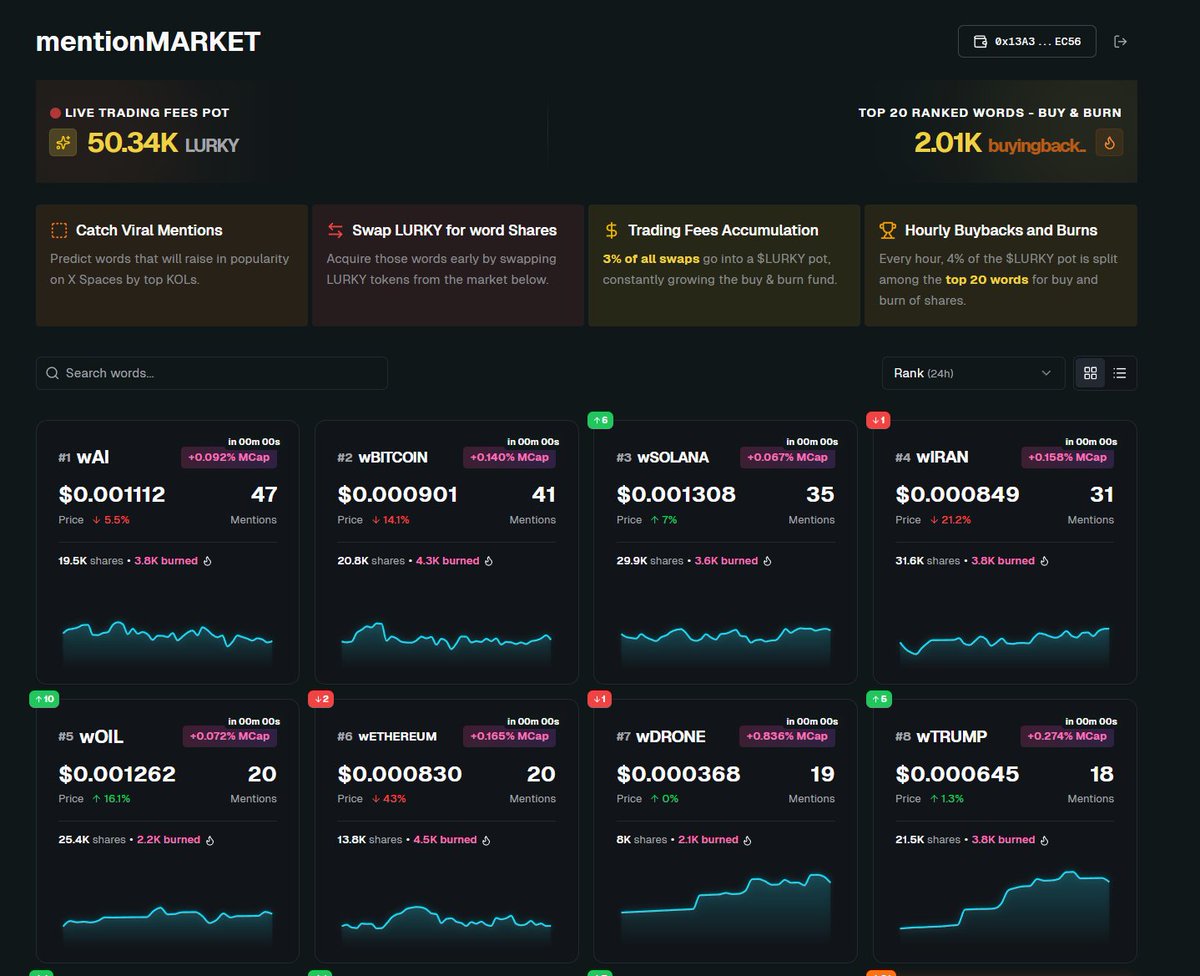Click the burn flame icon on wDRONE card
Screen dimensions: 1200x976
click(x=748, y=840)
